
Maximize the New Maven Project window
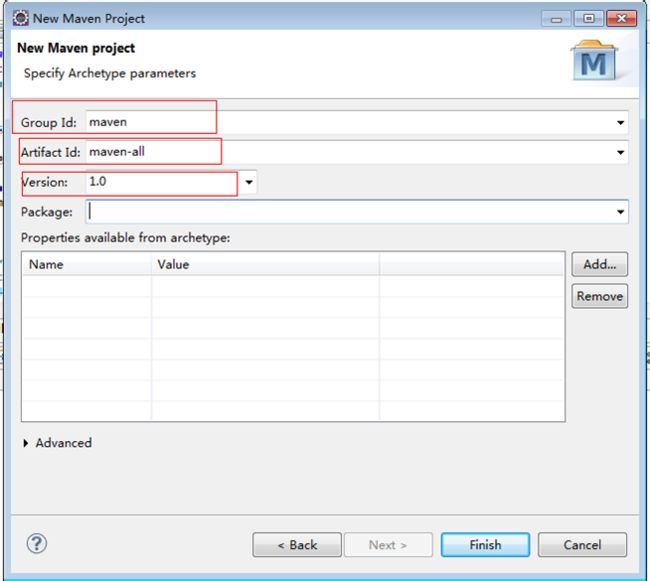point(588,19)
